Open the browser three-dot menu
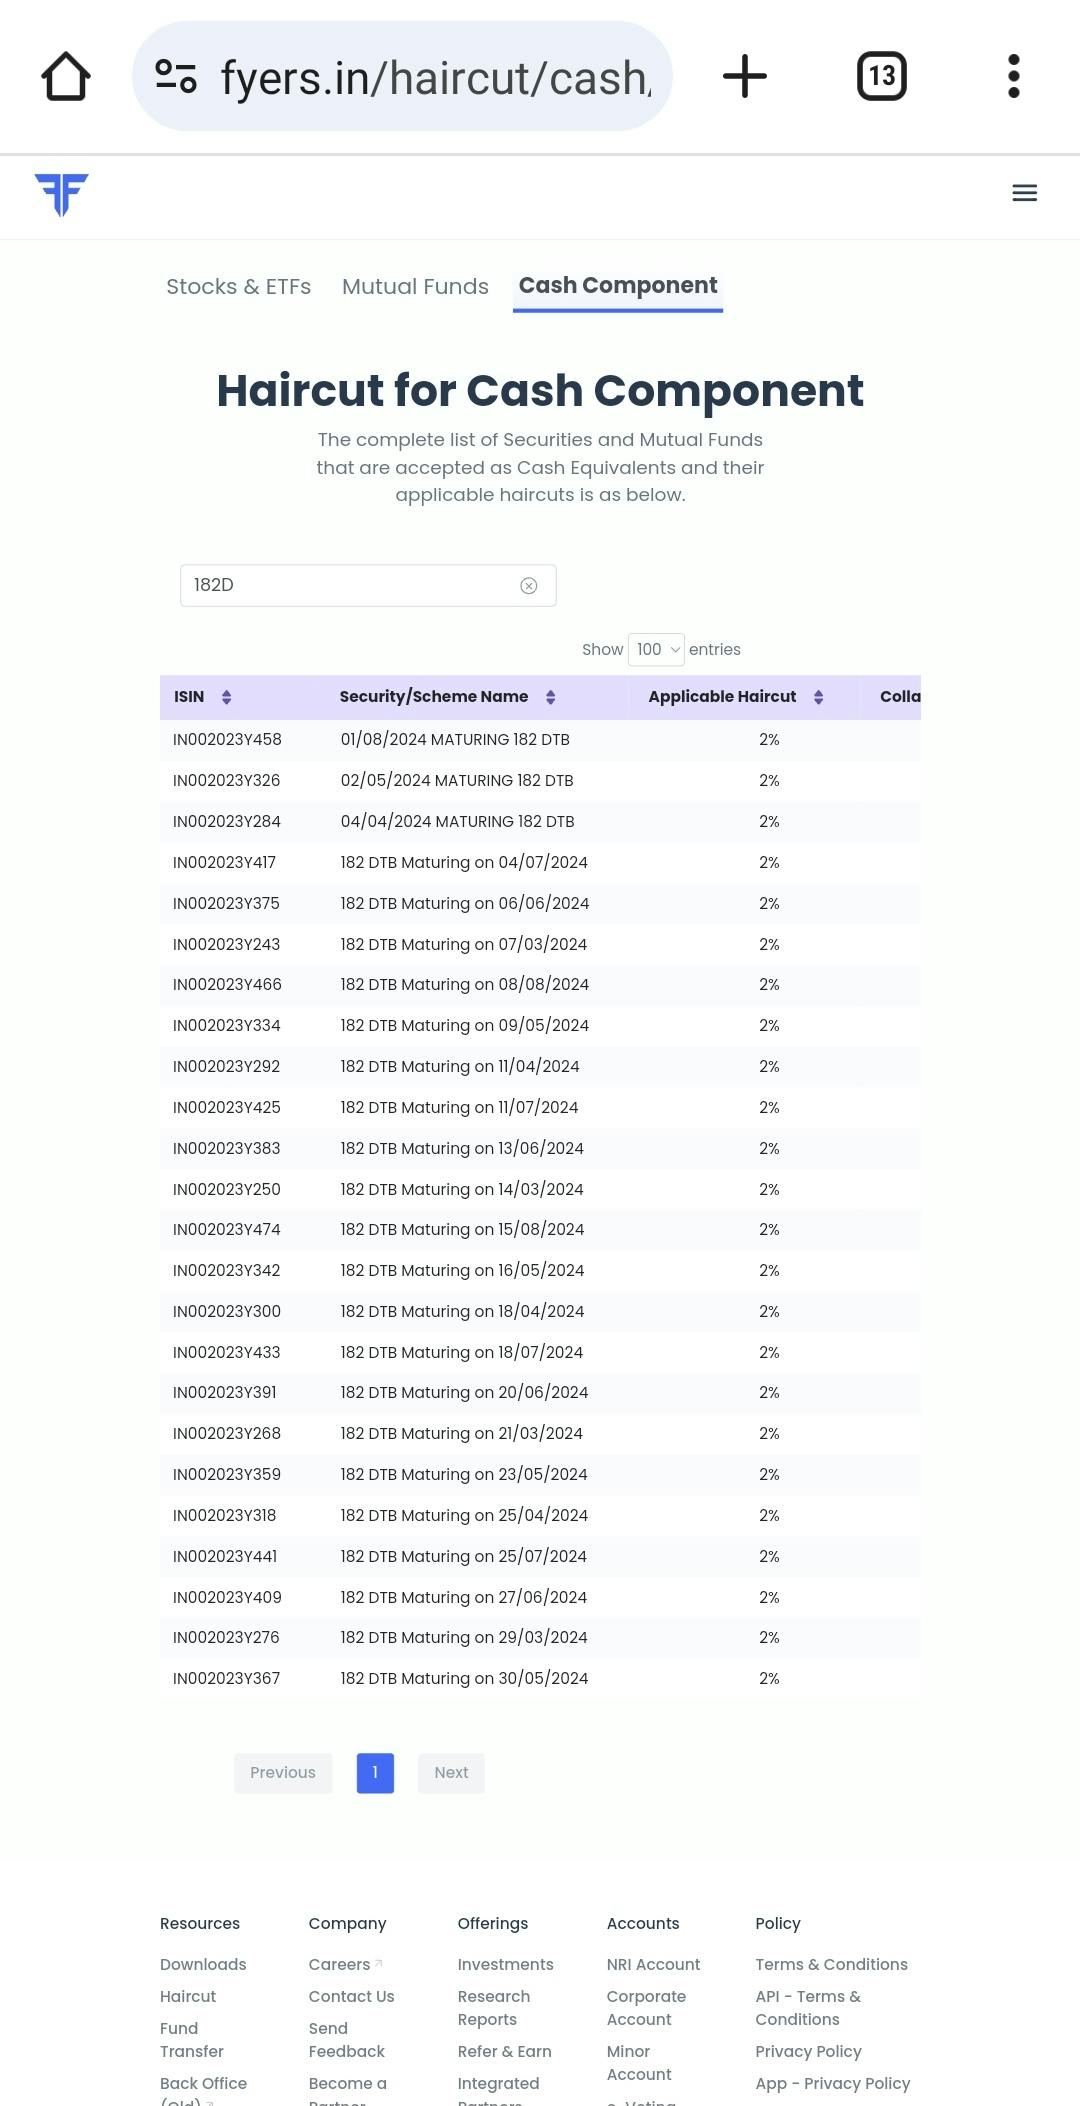This screenshot has width=1080, height=2106. 1013,77
